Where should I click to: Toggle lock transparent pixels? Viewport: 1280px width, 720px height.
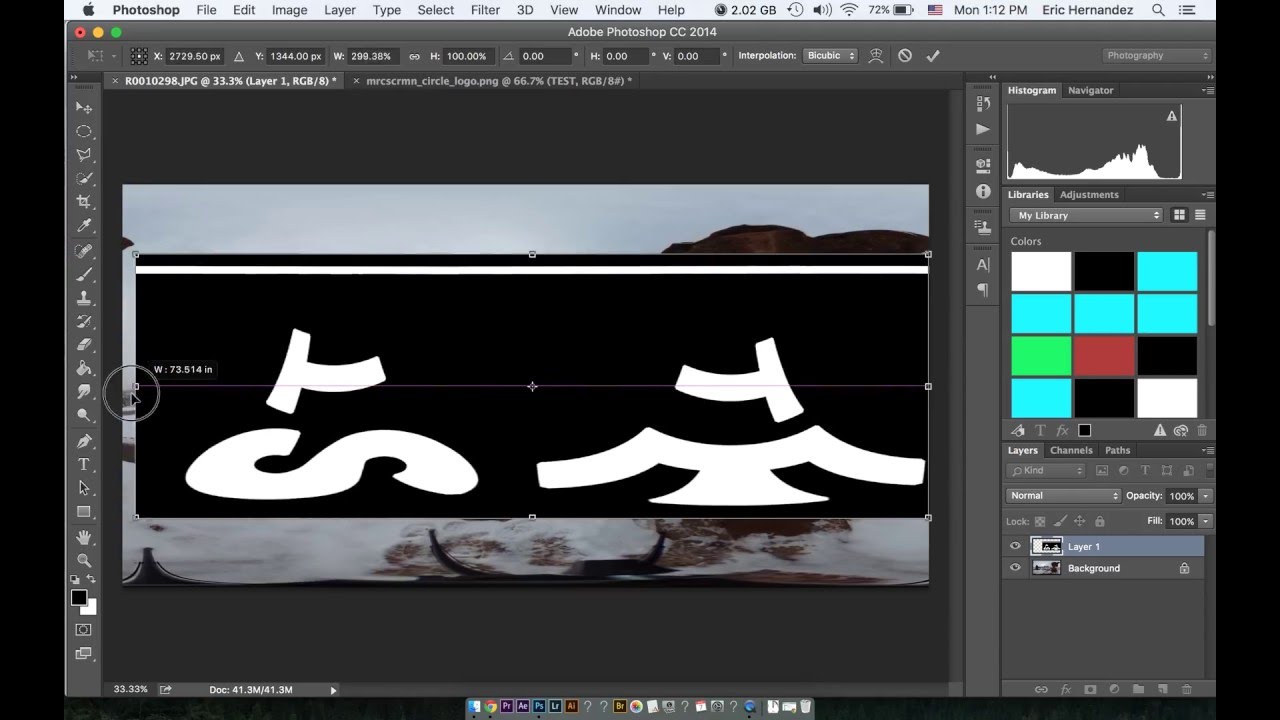1040,521
